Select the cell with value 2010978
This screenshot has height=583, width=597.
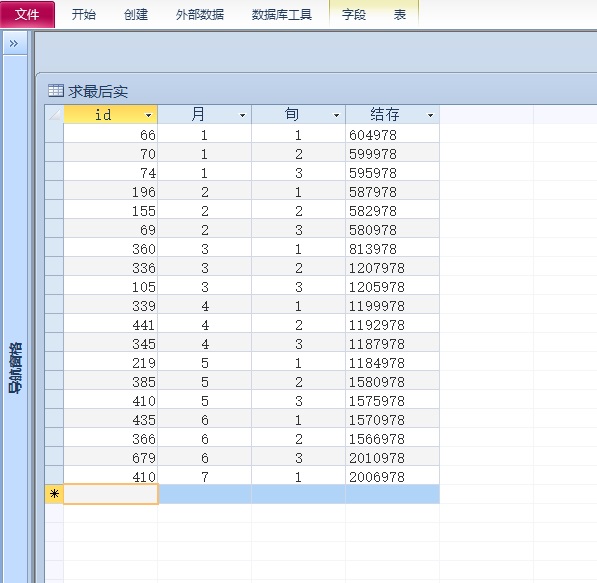393,457
